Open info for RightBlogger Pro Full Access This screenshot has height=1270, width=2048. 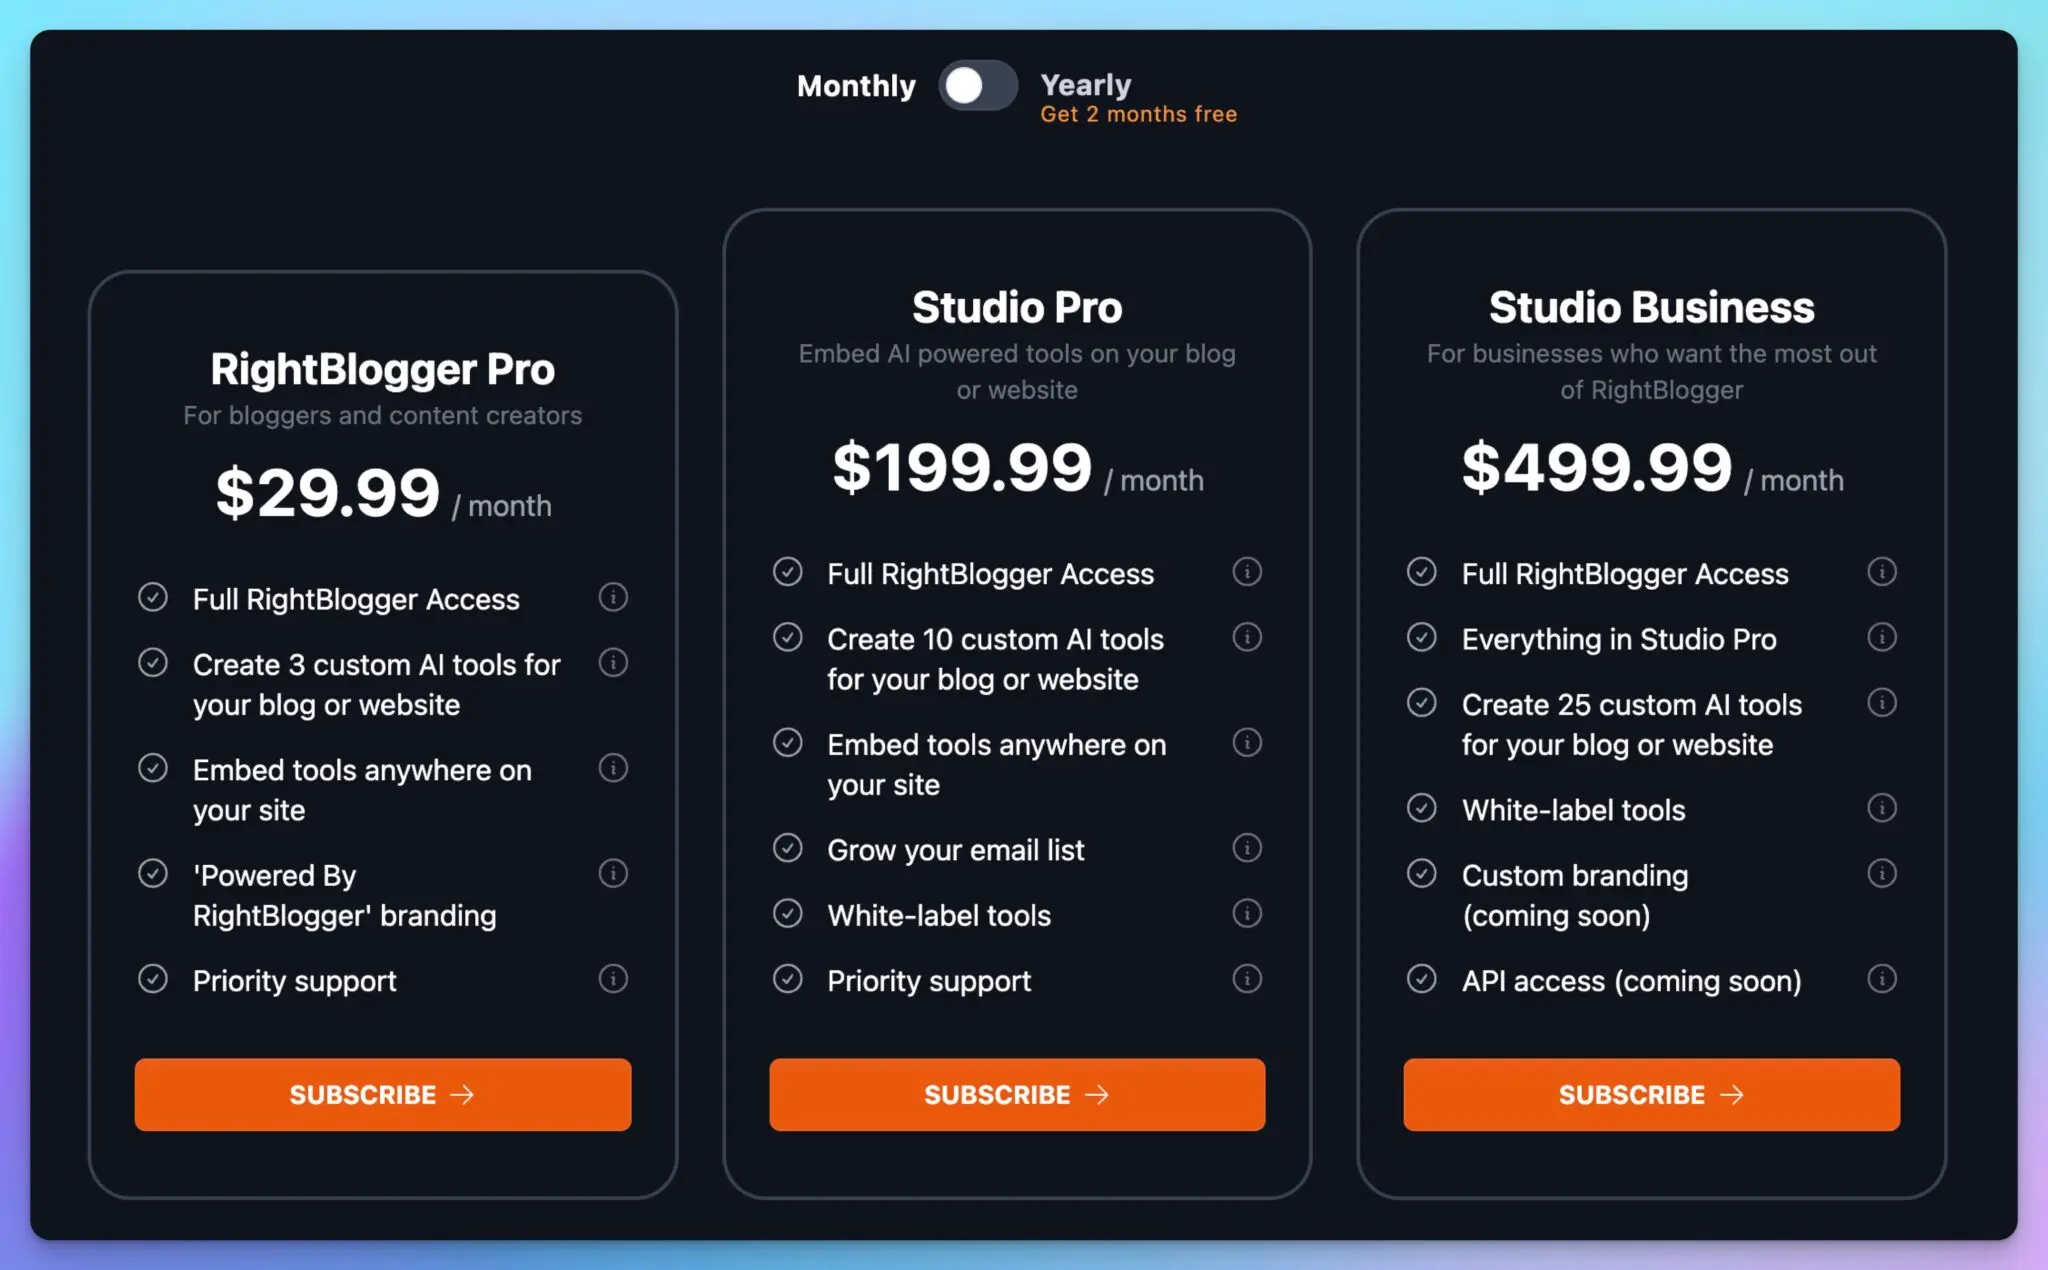point(613,597)
